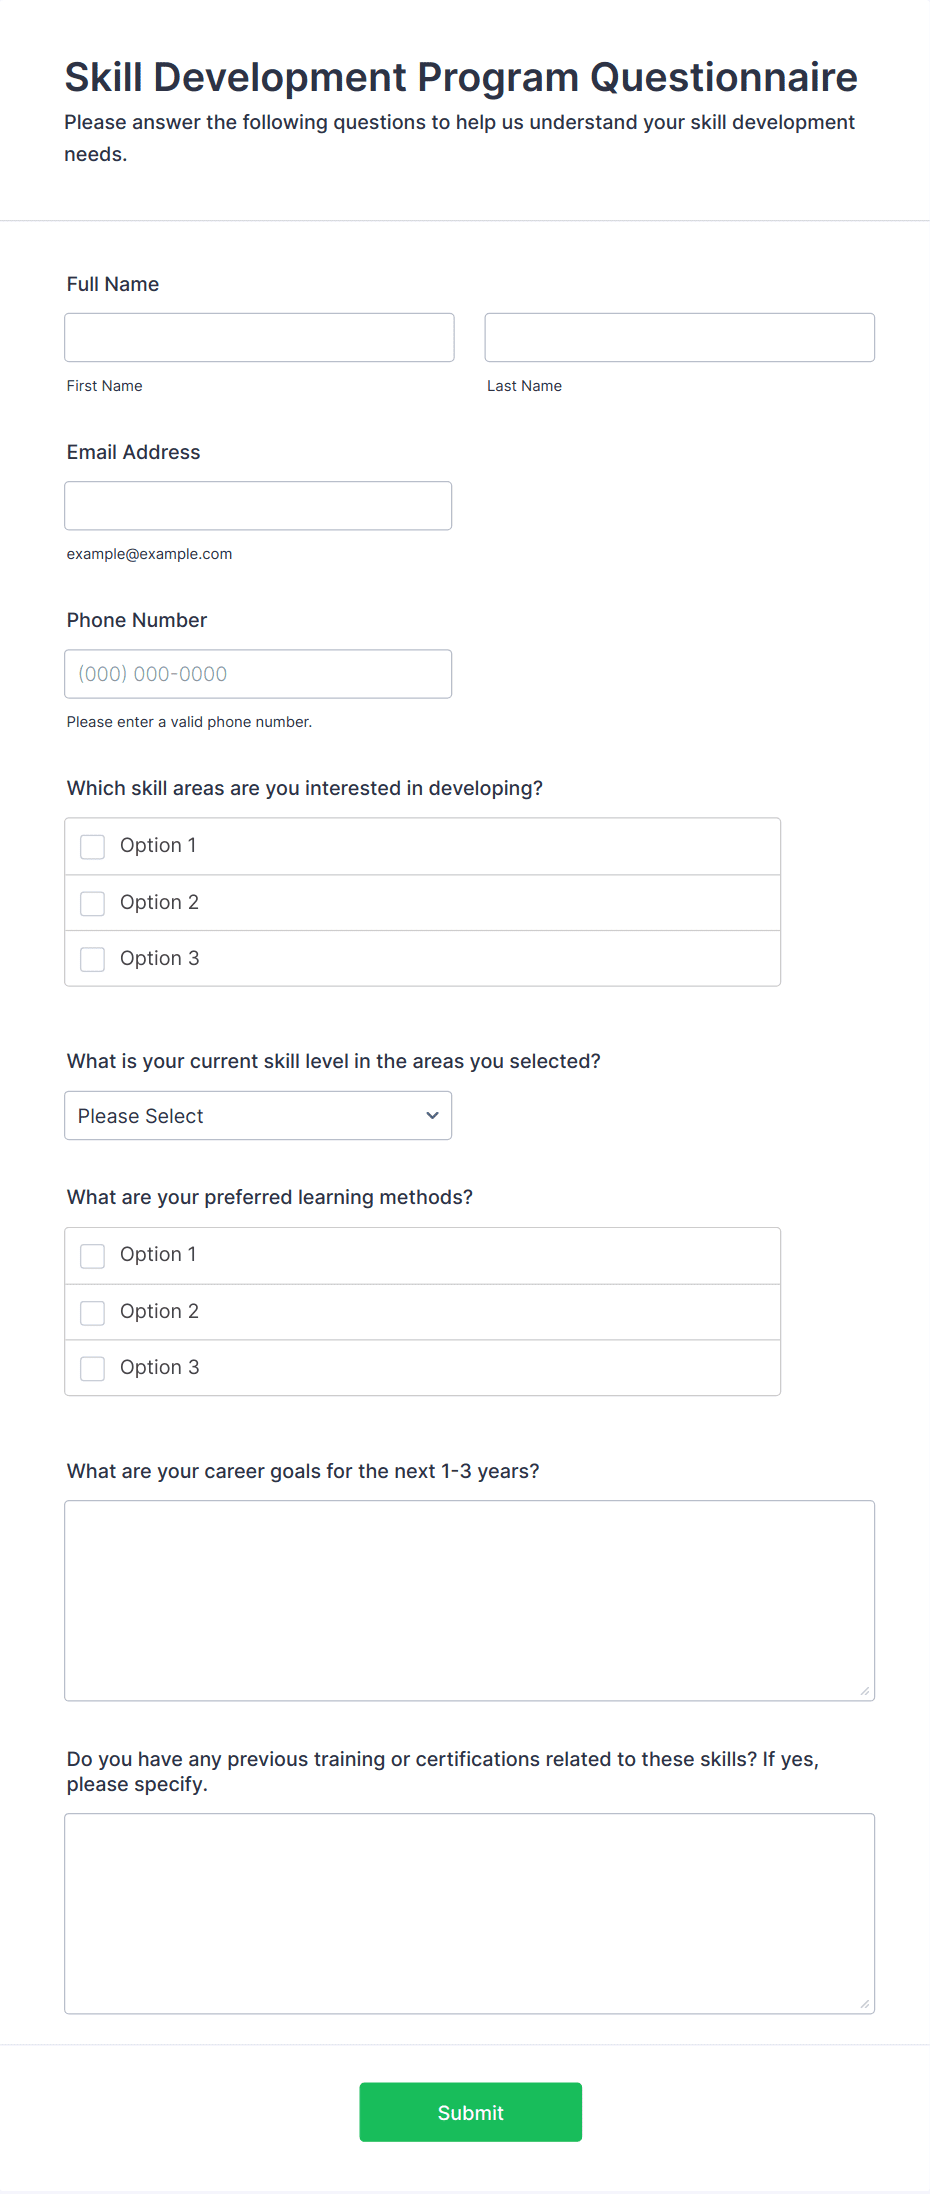The image size is (930, 2194).
Task: Grab the career goals textarea resize handle
Action: (x=865, y=1691)
